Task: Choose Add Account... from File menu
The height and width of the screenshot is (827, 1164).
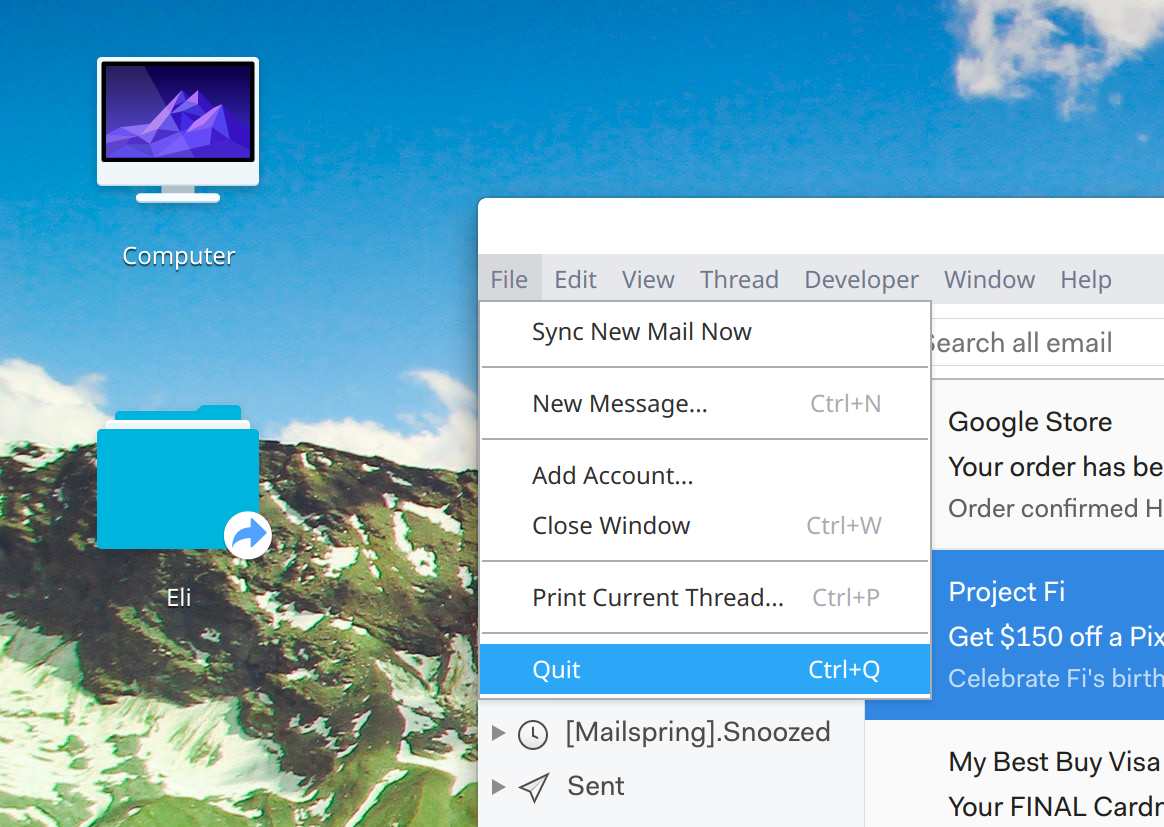Action: pos(705,476)
